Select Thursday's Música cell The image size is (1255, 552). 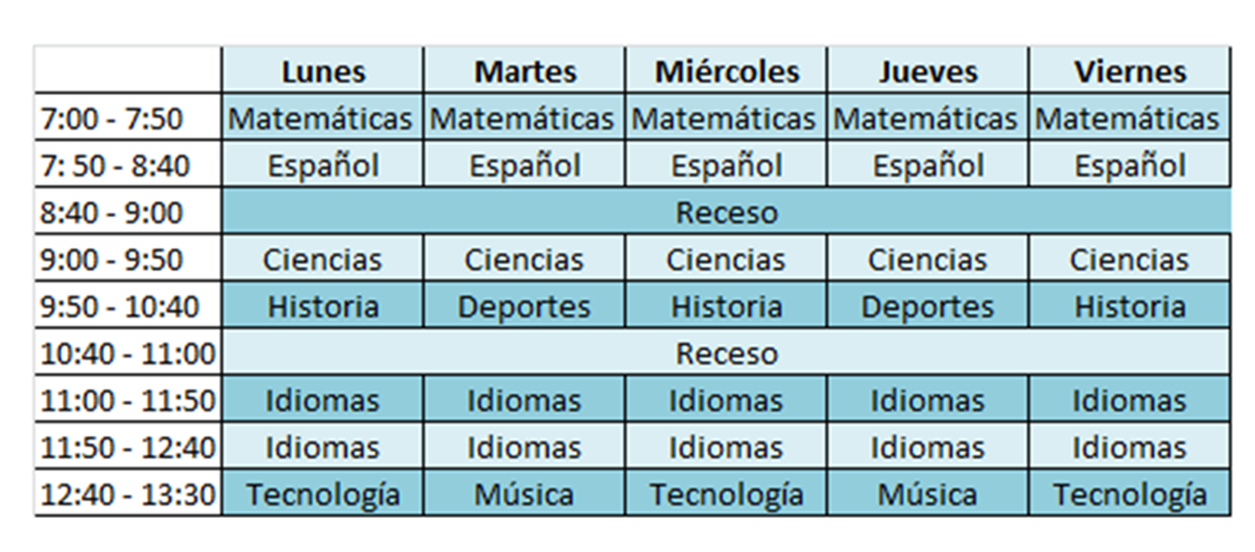pyautogui.click(x=927, y=494)
